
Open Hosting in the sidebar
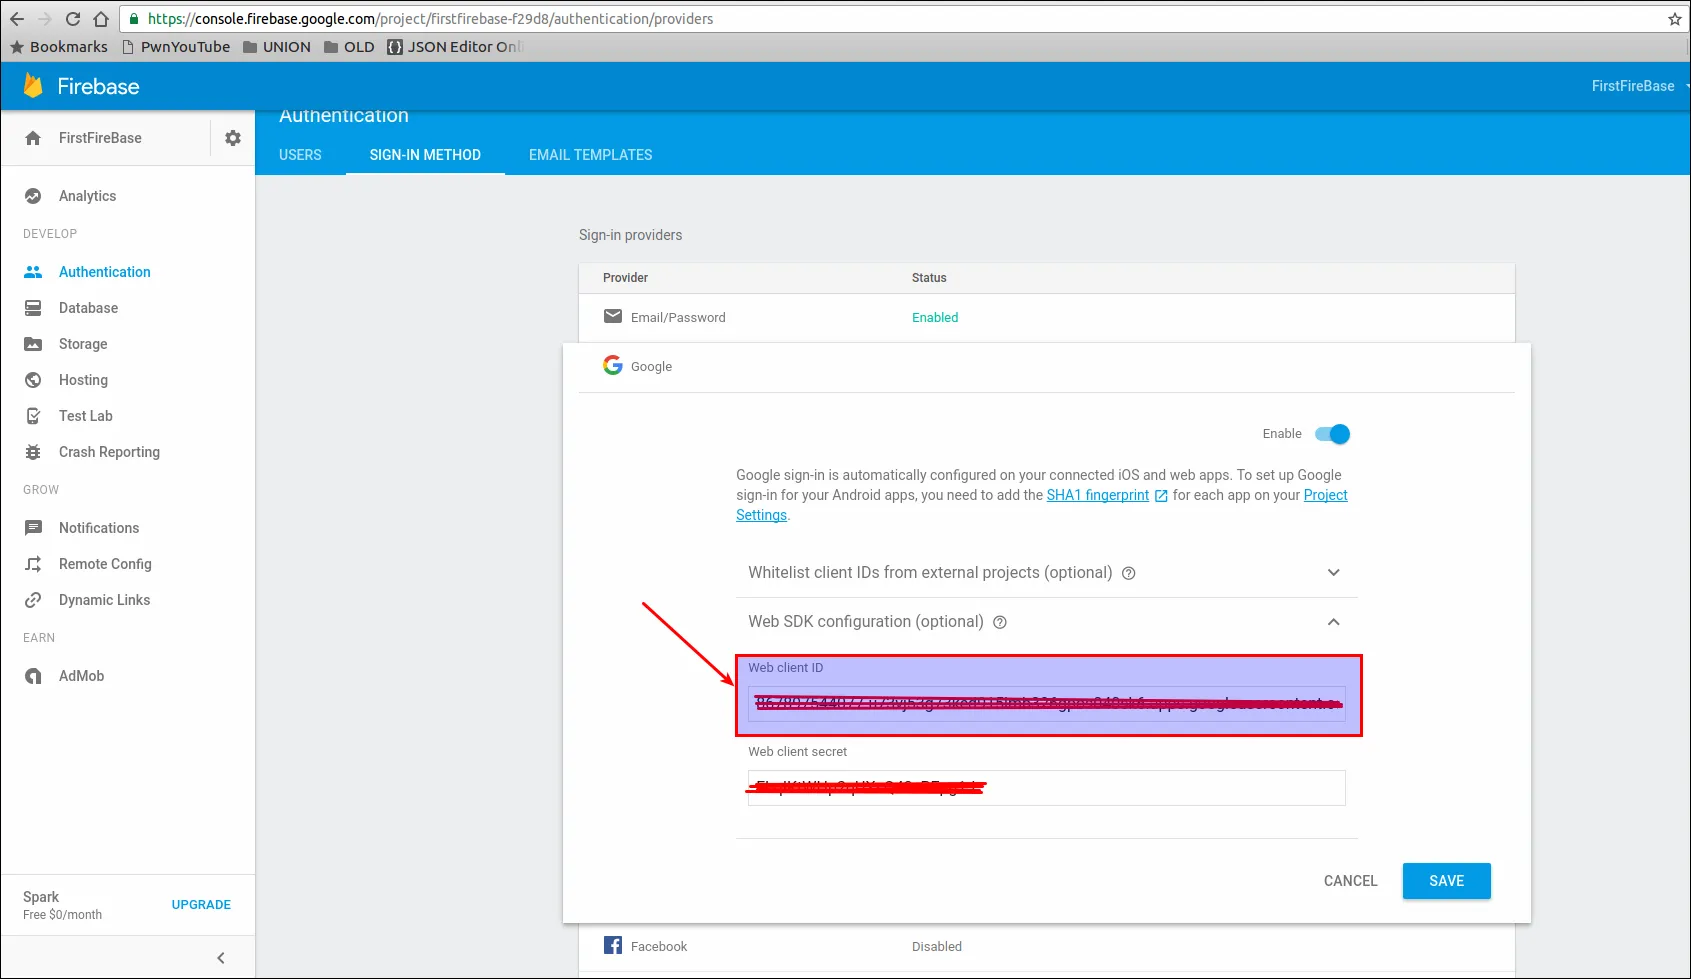pos(83,380)
